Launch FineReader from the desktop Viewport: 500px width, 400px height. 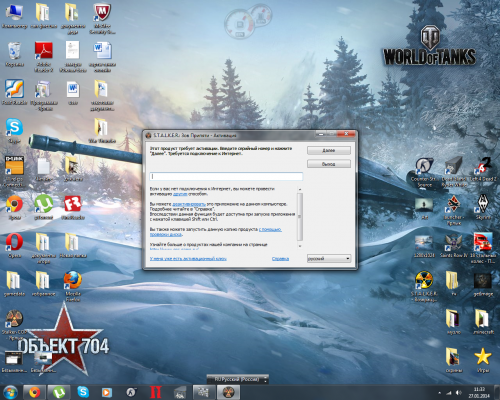(73, 207)
